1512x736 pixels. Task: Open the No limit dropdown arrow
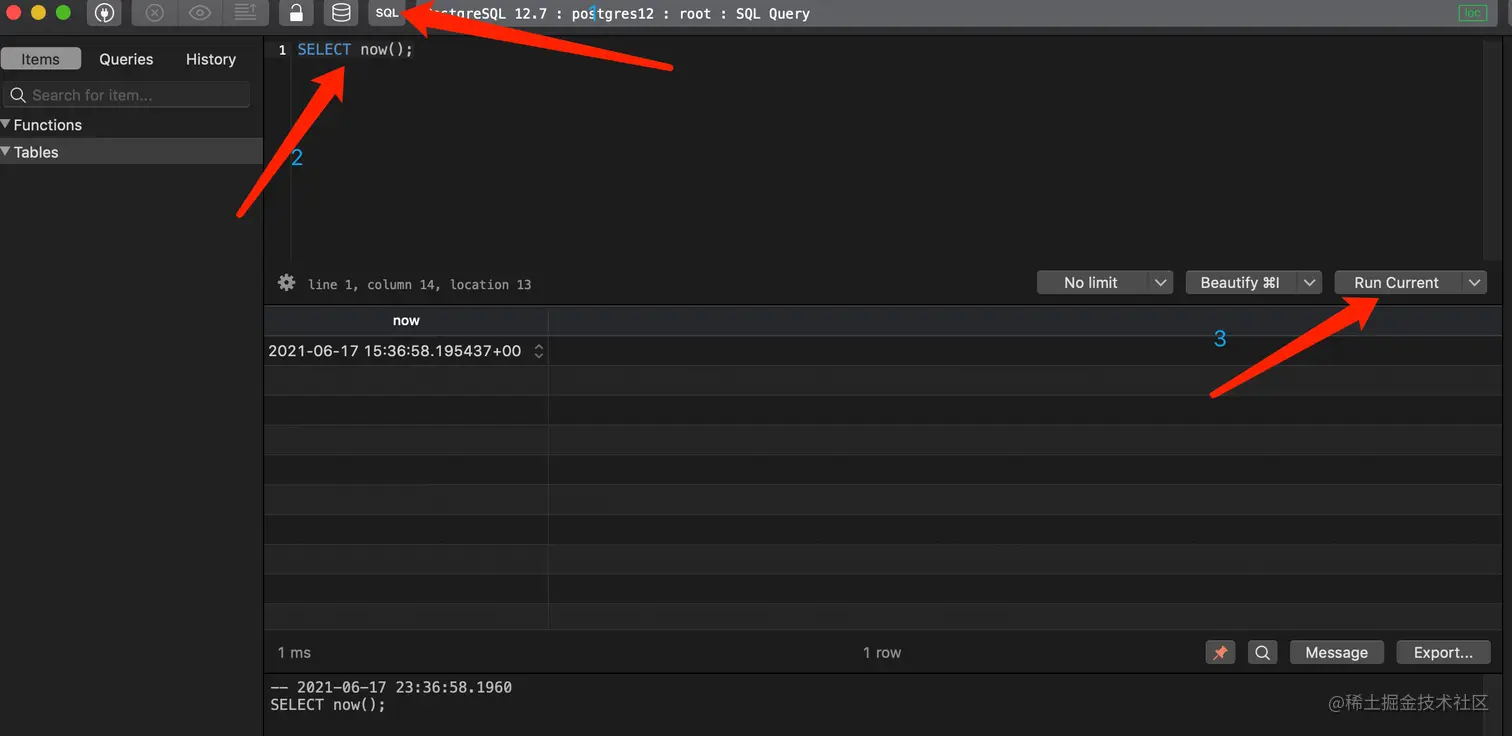[x=1160, y=283]
